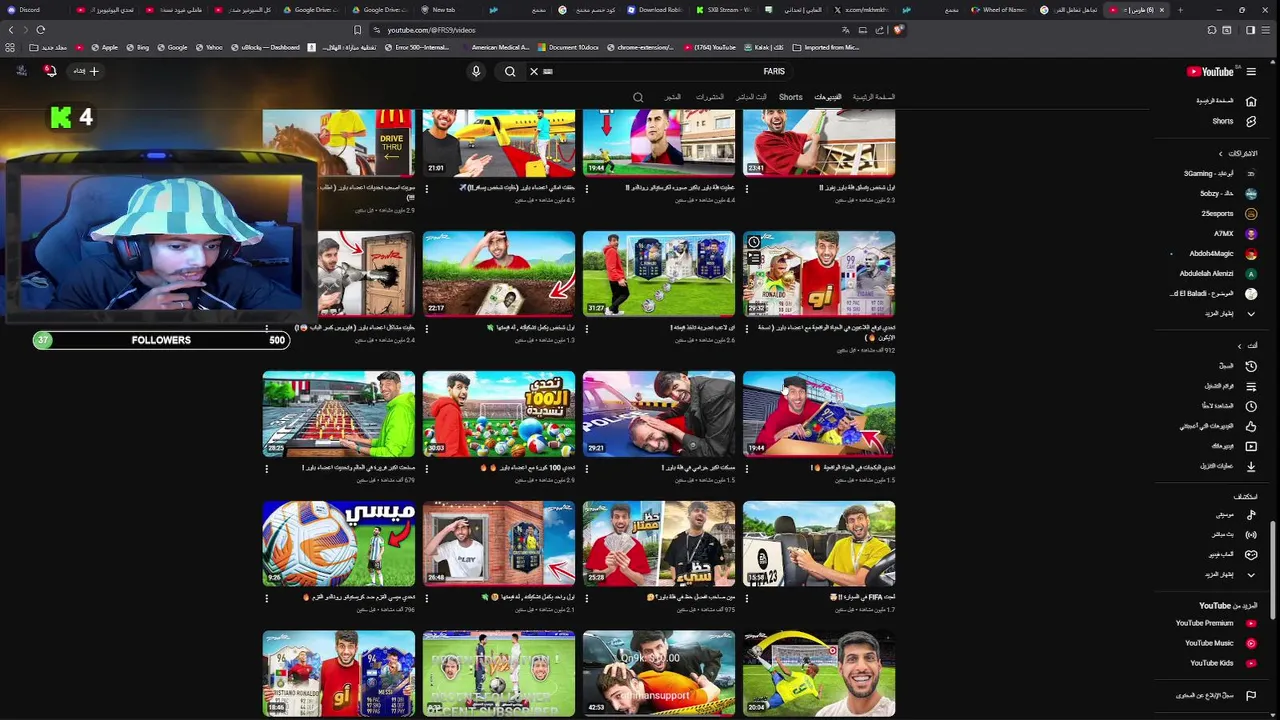Screen dimensions: 1280x720
Task: Switch to the Store channel tab
Action: (x=673, y=97)
